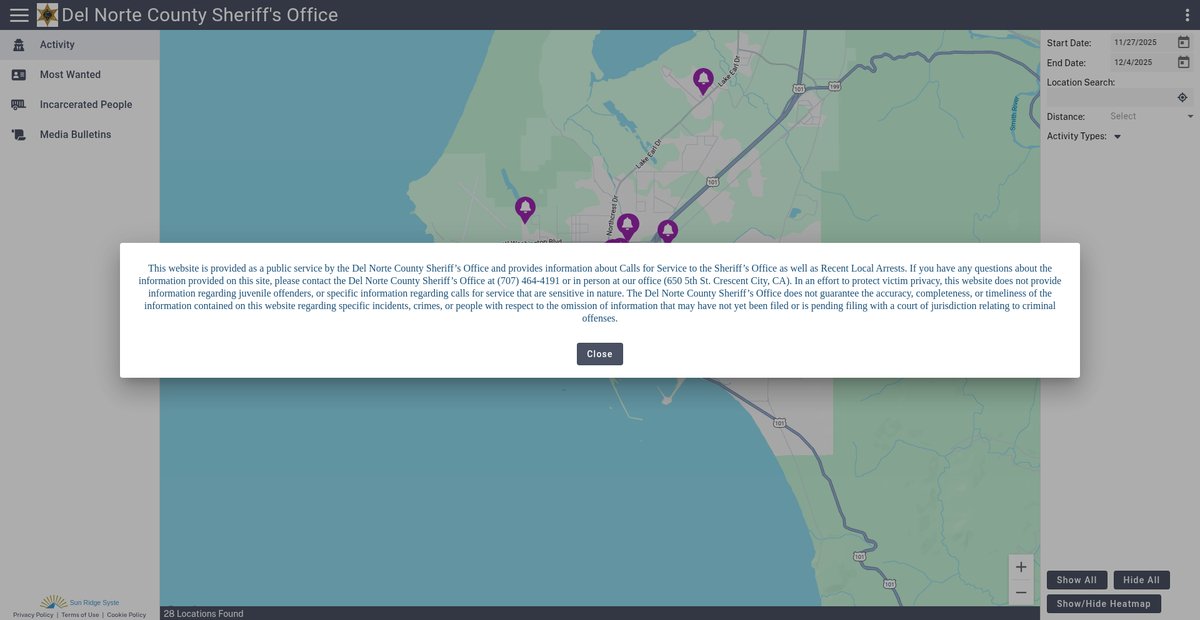Click the Start Date input field
The image size is (1200, 620).
tap(1141, 43)
